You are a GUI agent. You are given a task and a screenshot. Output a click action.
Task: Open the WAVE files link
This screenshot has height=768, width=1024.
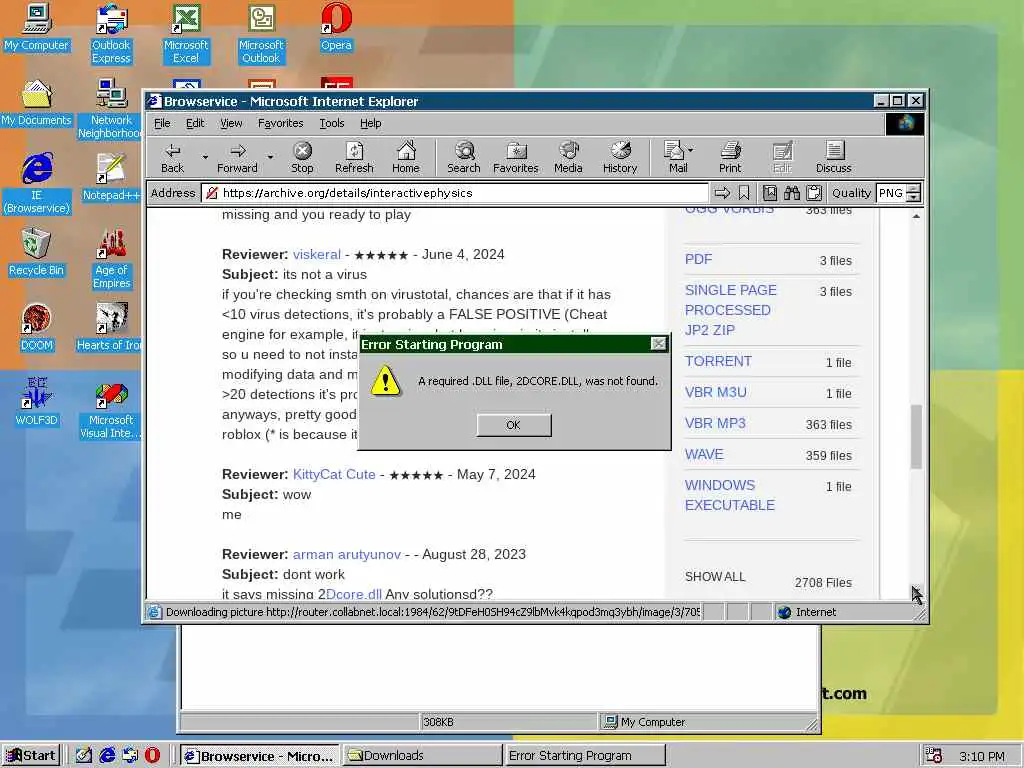(x=704, y=454)
